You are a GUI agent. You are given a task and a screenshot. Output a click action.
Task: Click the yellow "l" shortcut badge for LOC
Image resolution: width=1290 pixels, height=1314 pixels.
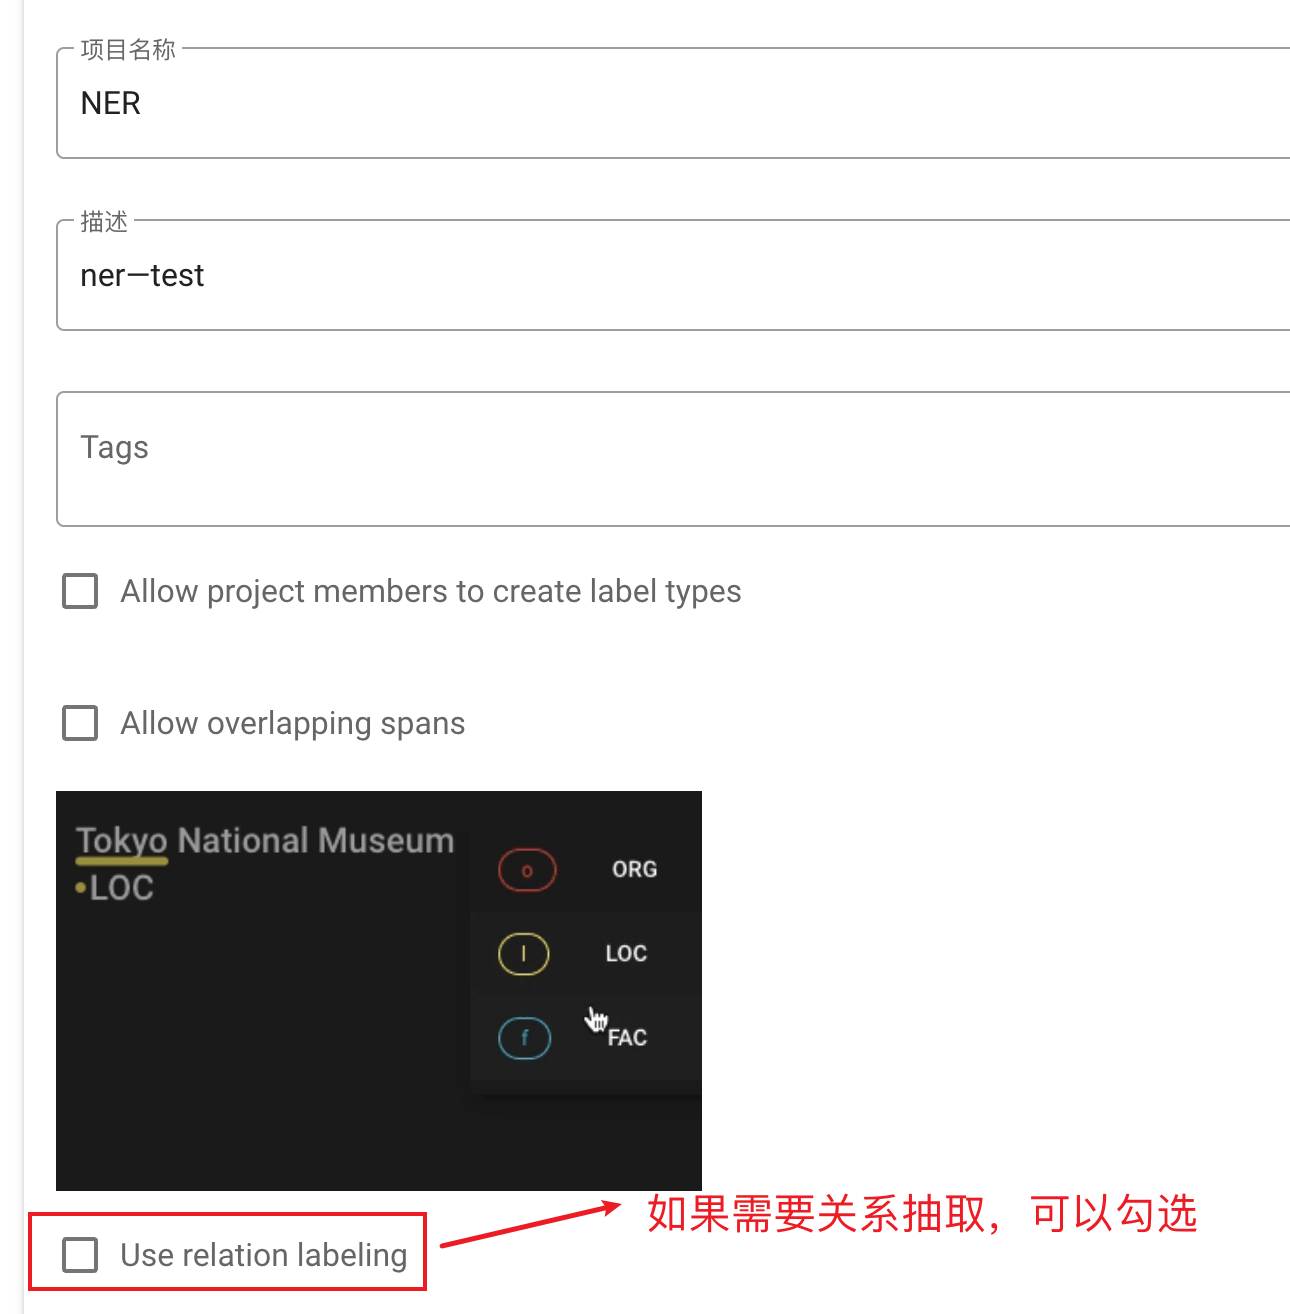click(x=524, y=954)
